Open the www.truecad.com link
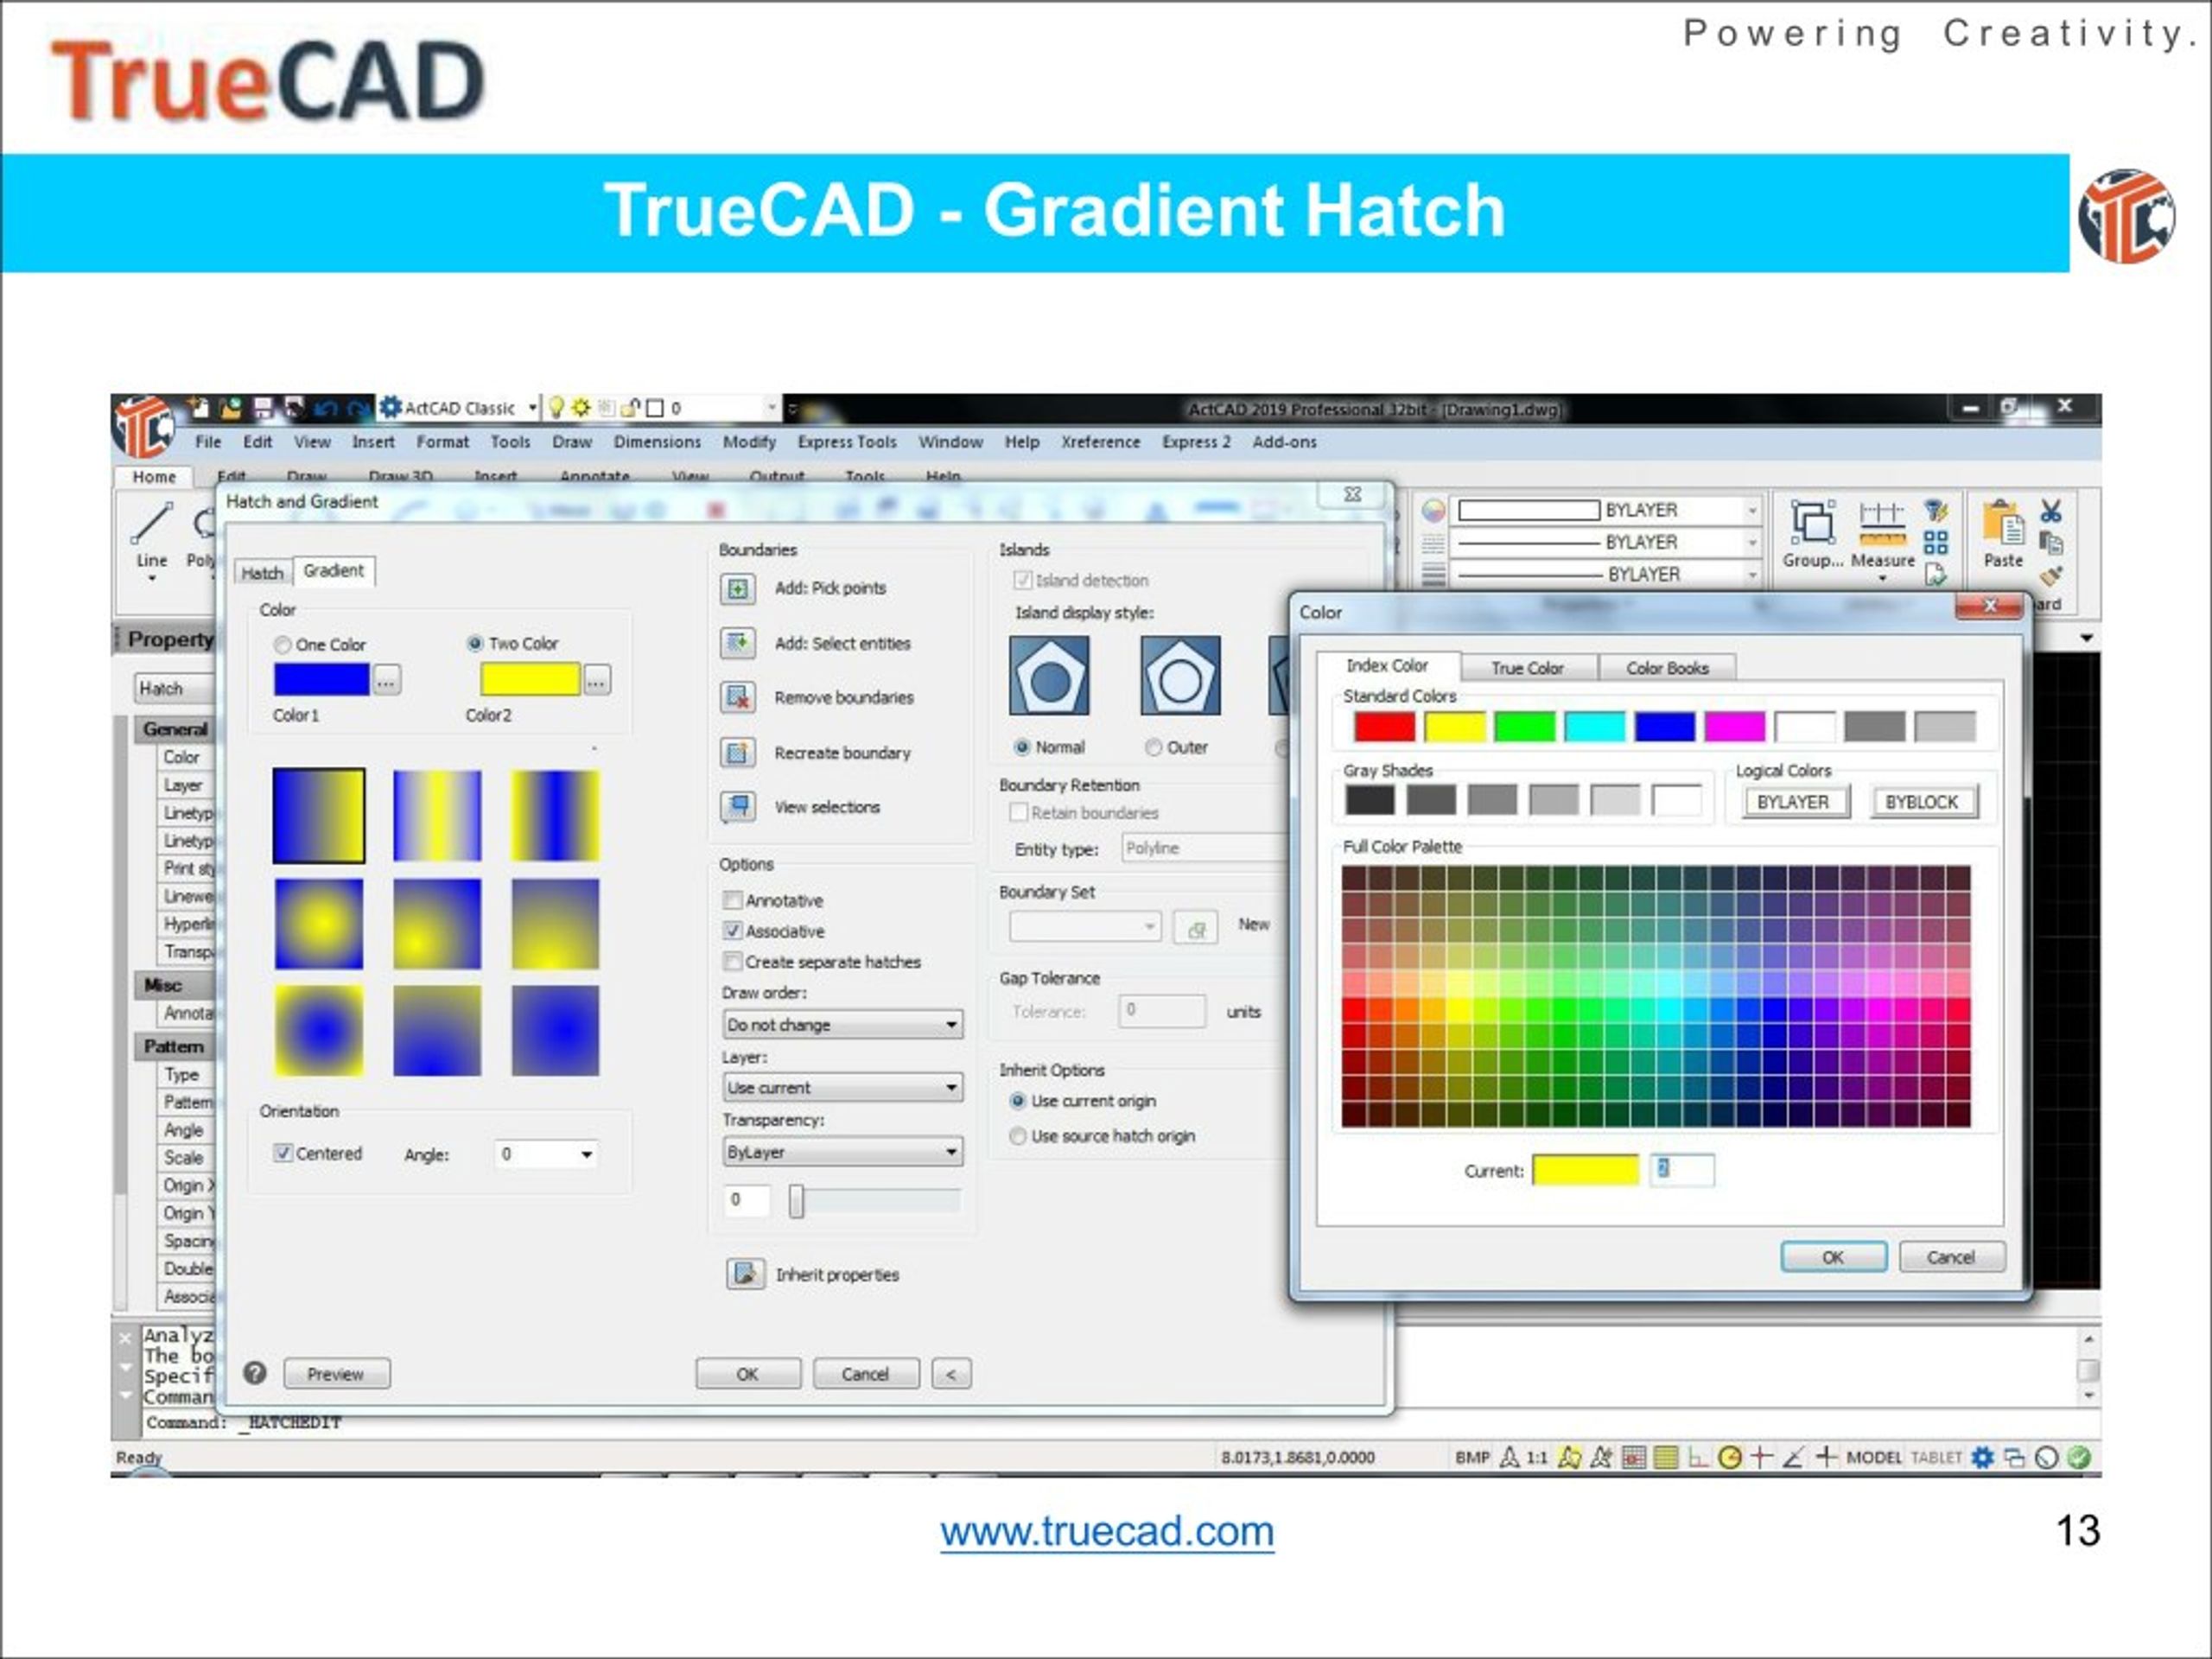The width and height of the screenshot is (2212, 1659). [1107, 1531]
